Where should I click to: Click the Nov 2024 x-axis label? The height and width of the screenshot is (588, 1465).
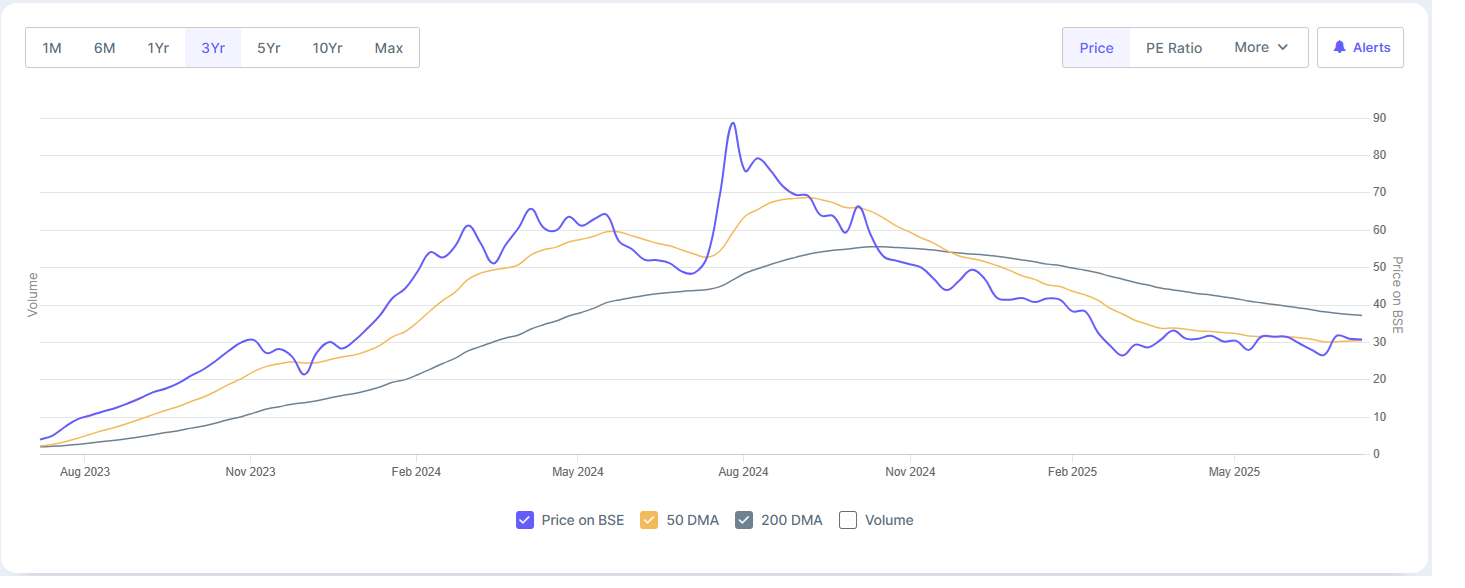point(910,472)
